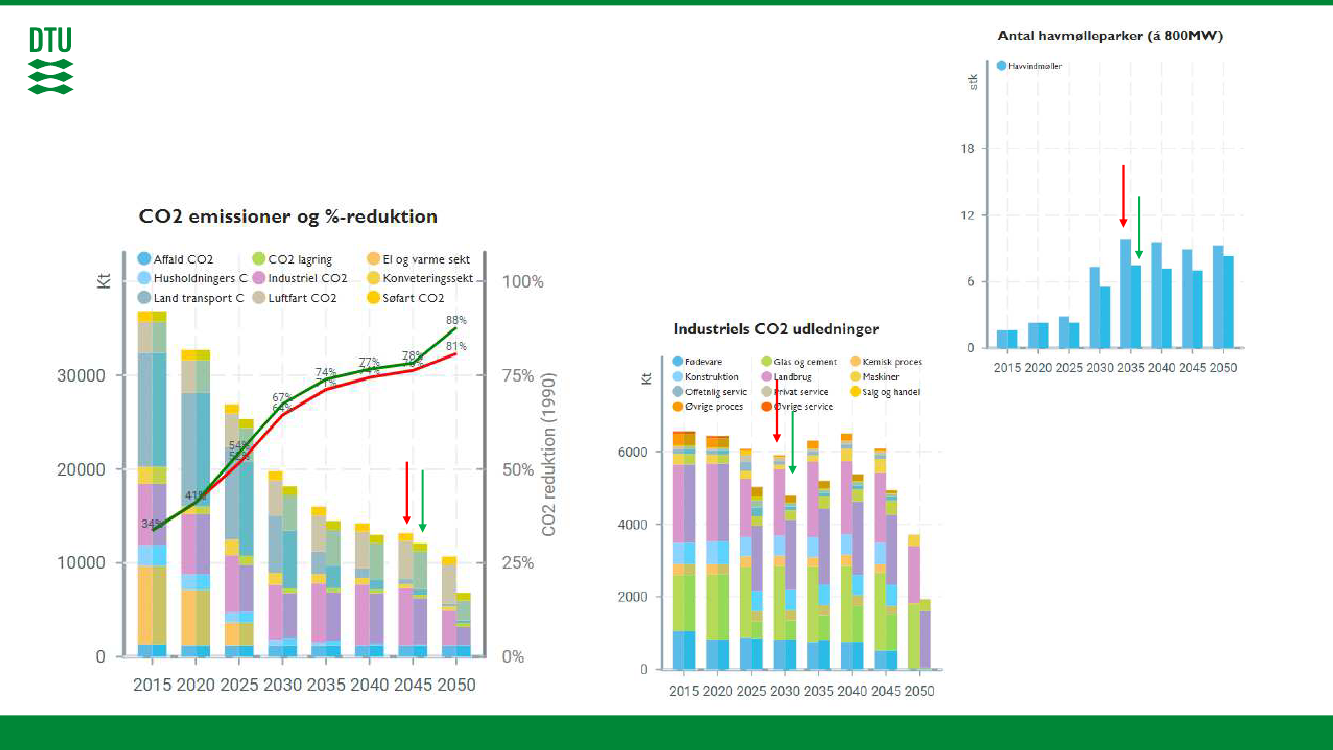Toggle the Privat service legend entry
The height and width of the screenshot is (750, 1333).
(794, 392)
